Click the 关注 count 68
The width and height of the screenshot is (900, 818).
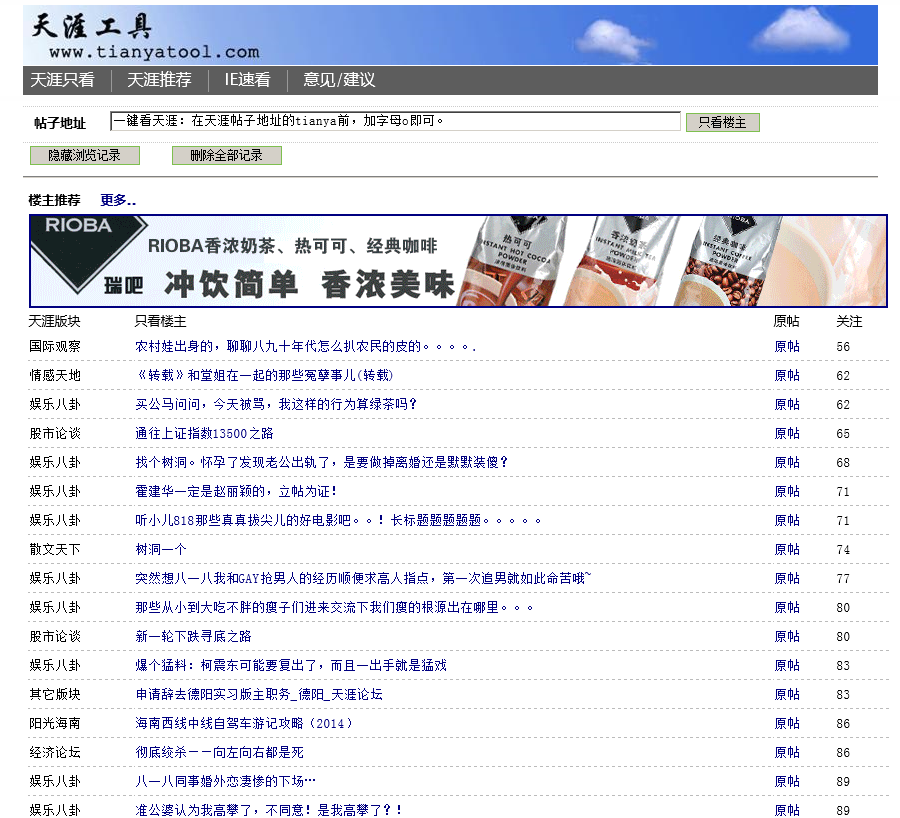(x=843, y=463)
